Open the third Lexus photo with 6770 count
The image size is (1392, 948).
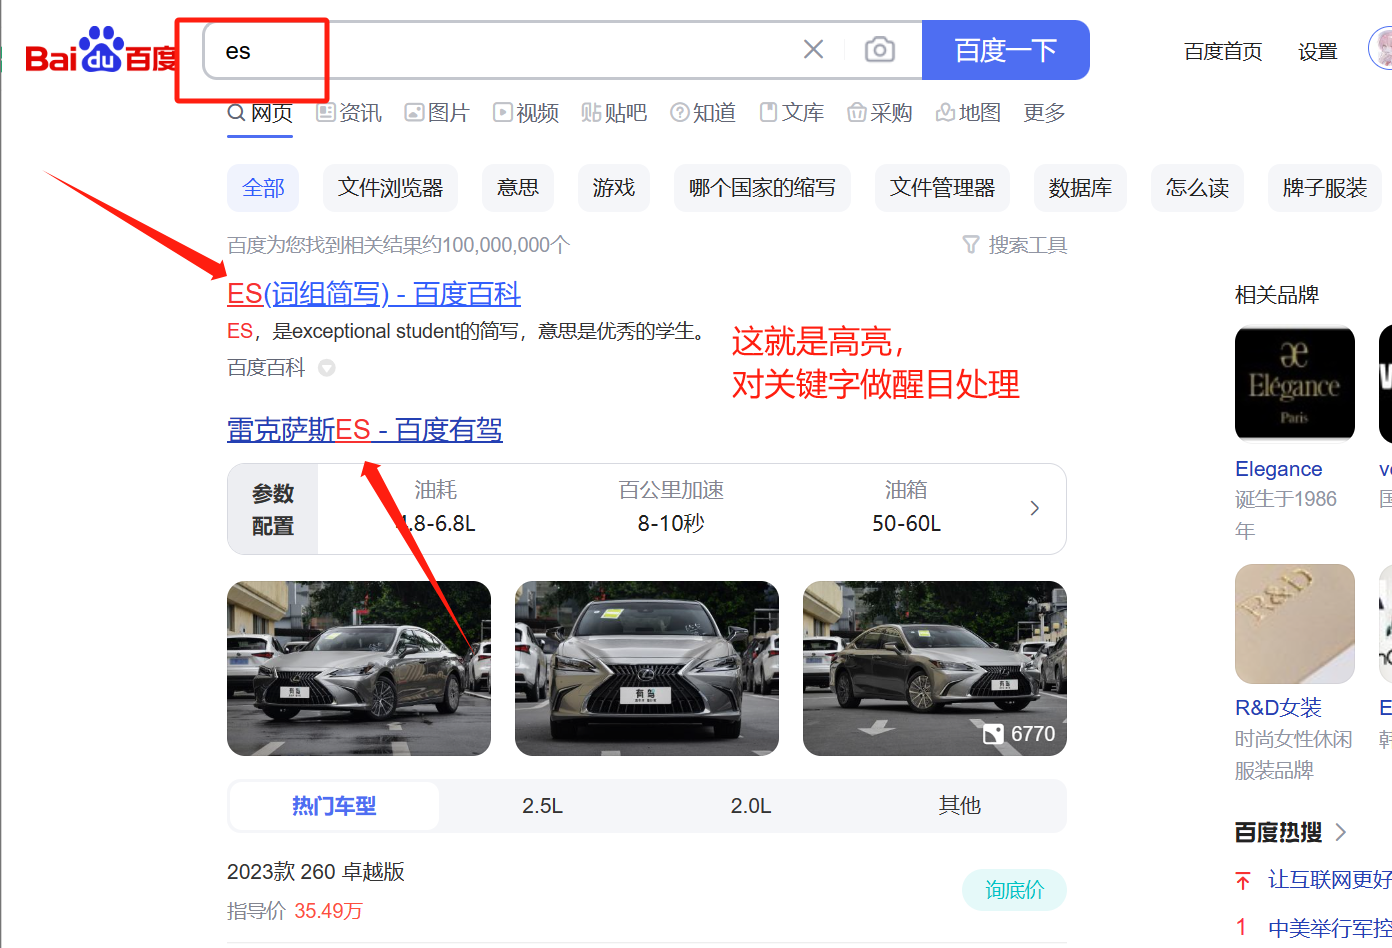point(935,668)
